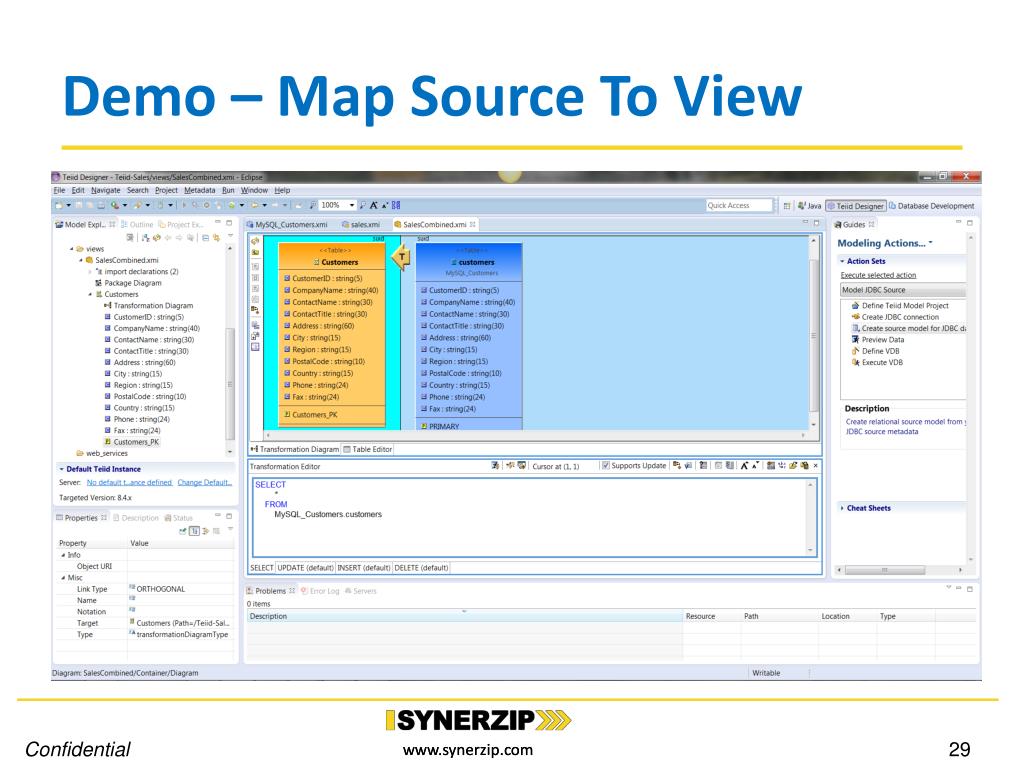Image resolution: width=1024 pixels, height=768 pixels.
Task: Click the Package Diagram icon in the tree
Action: 99,283
